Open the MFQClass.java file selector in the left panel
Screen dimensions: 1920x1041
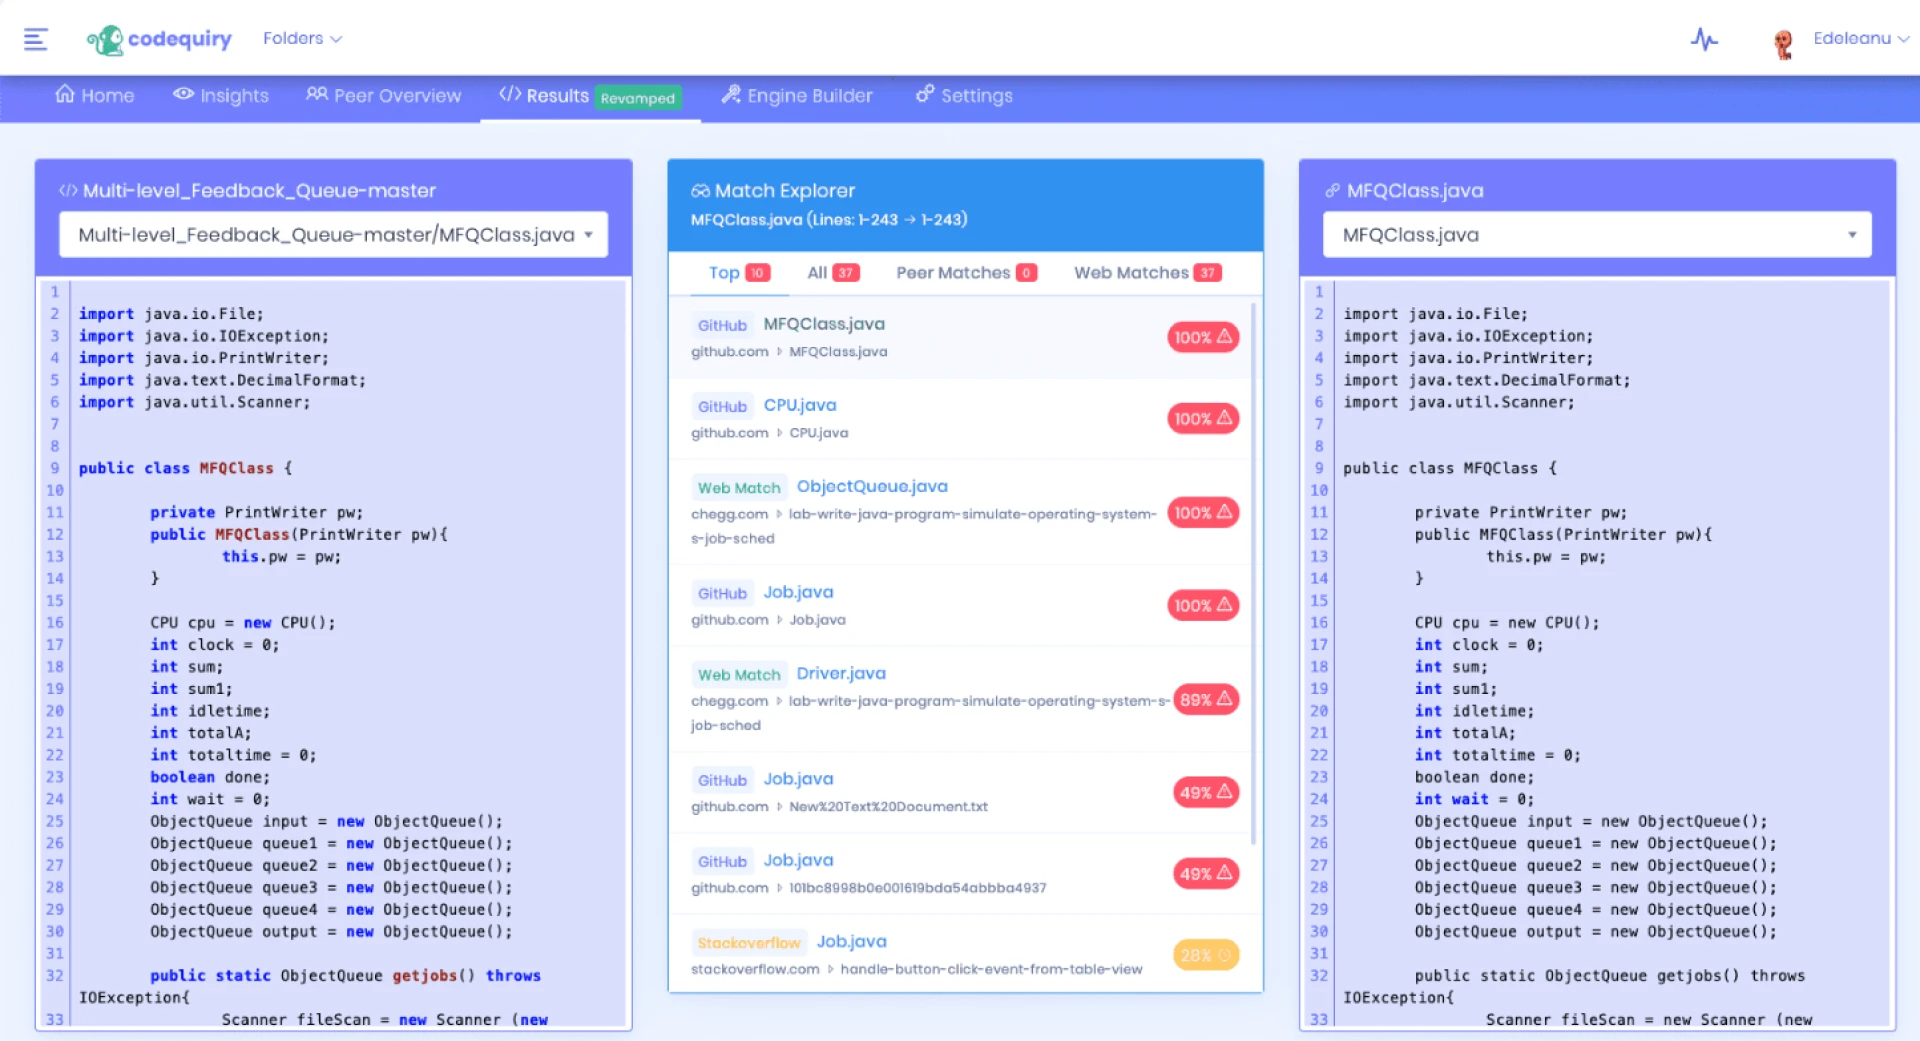click(x=333, y=234)
